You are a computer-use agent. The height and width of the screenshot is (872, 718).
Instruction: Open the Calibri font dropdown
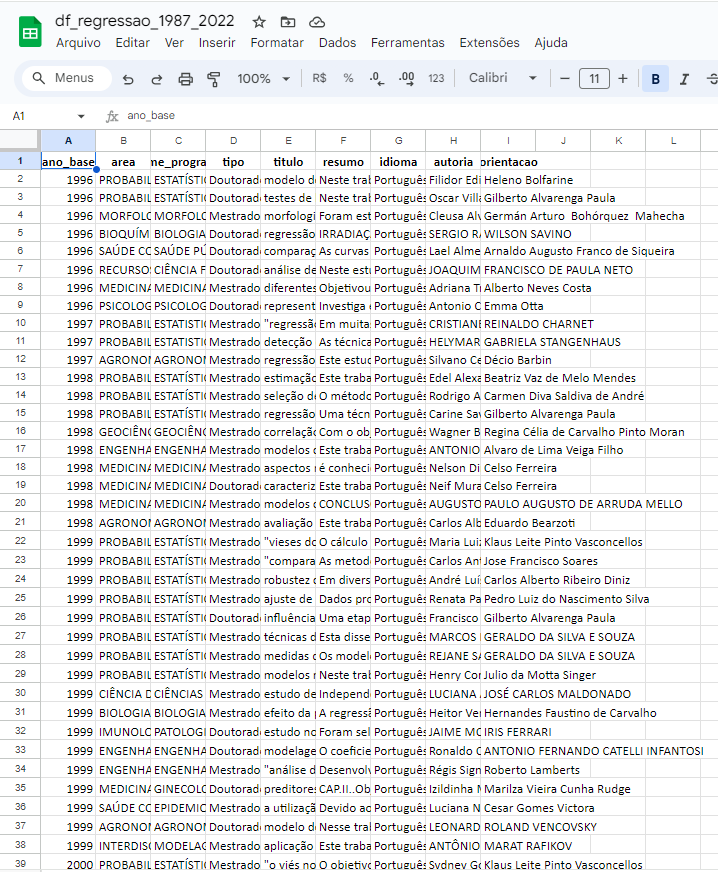(502, 78)
